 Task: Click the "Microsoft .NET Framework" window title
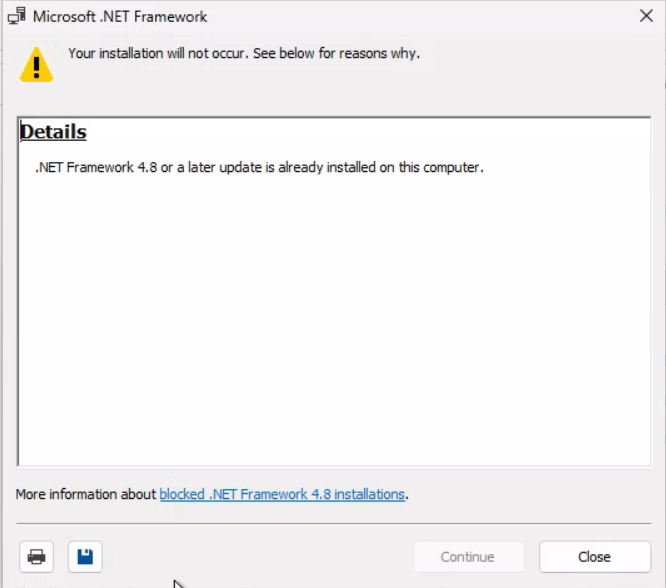click(x=120, y=16)
